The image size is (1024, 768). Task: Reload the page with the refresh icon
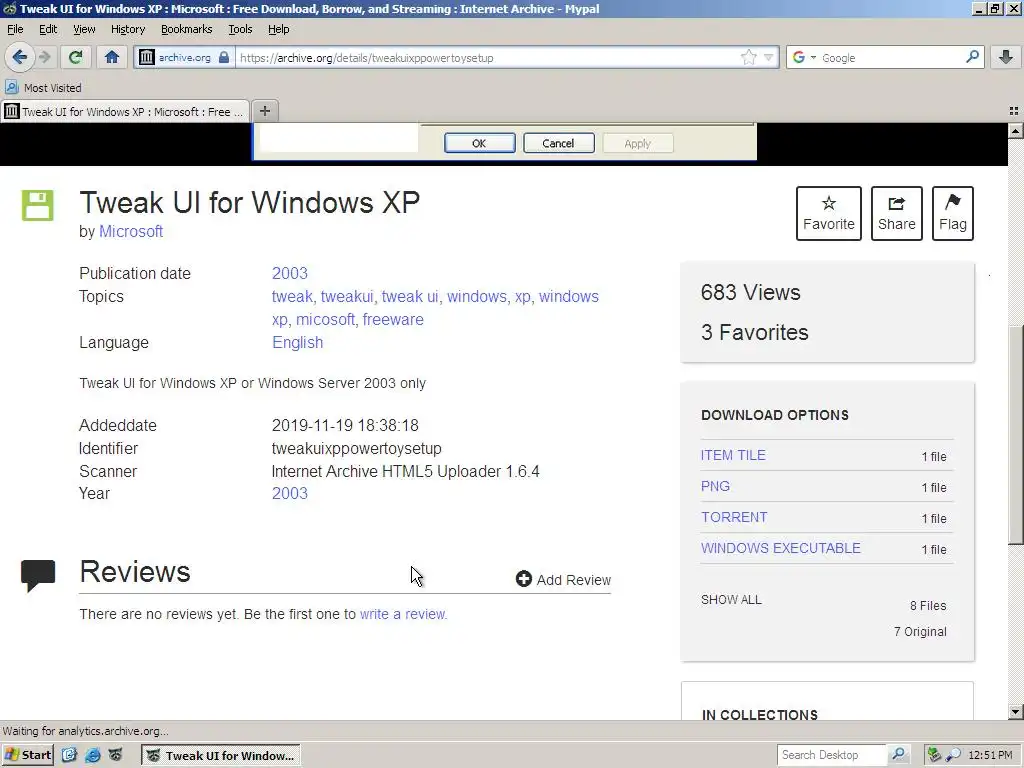(x=75, y=57)
